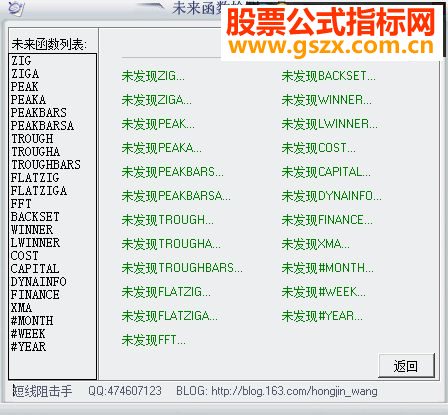Select BACKSET in the function list

coord(35,217)
